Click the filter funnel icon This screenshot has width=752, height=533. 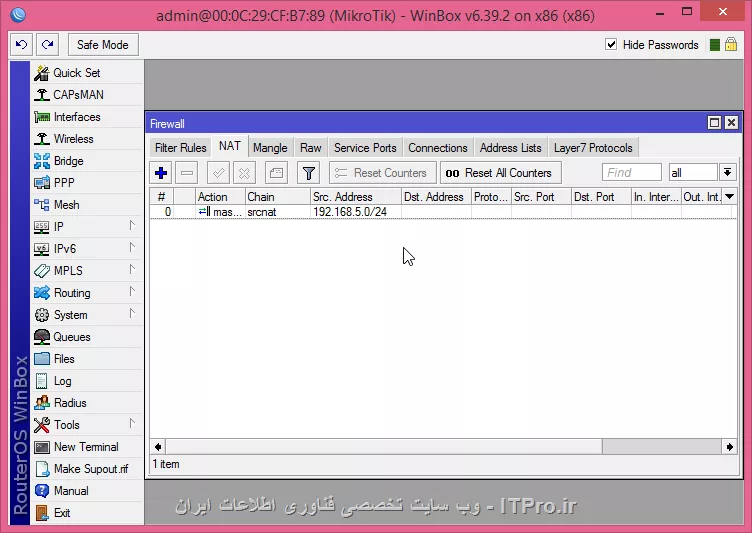(309, 173)
